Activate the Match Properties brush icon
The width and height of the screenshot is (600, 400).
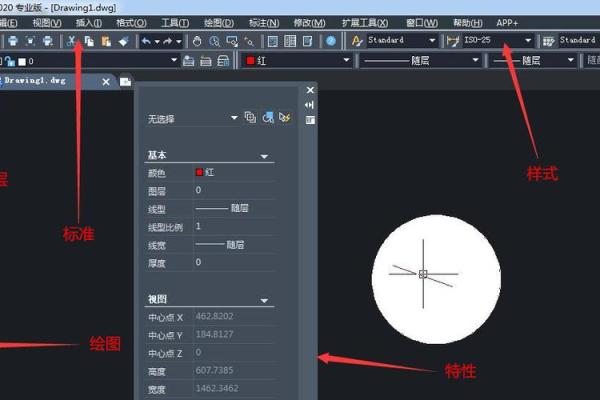point(123,41)
